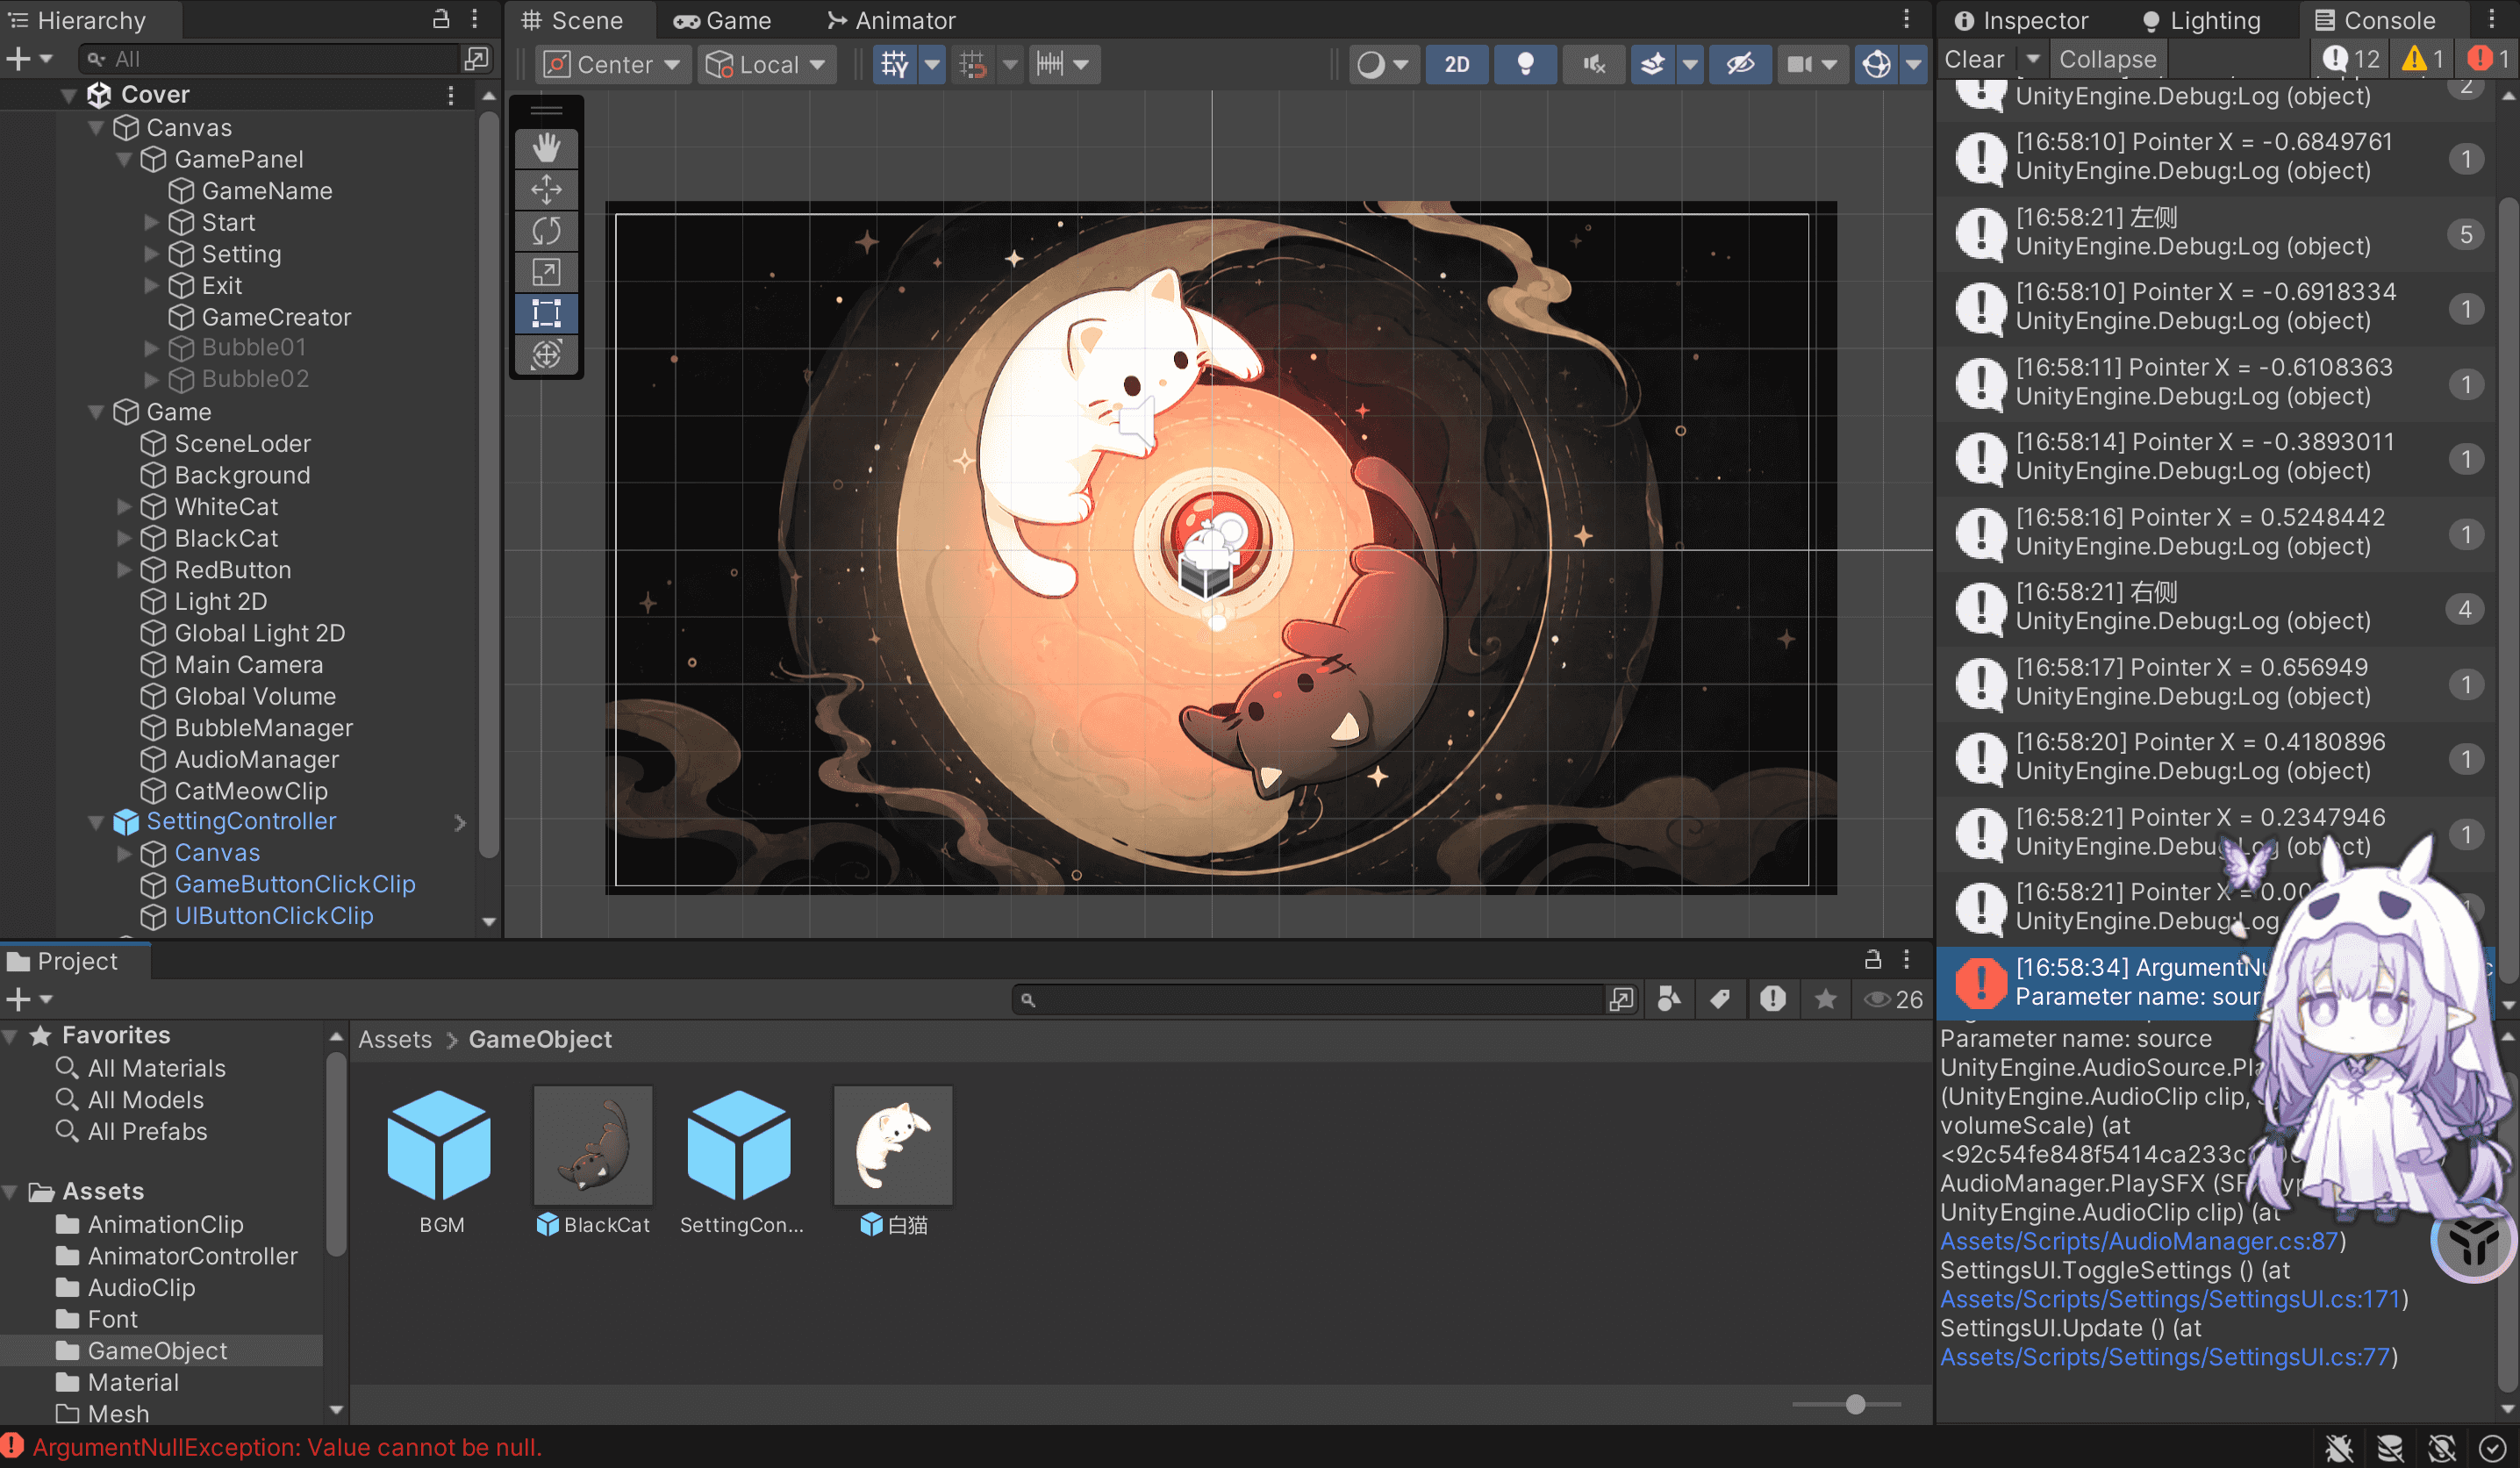This screenshot has width=2520, height=1468.
Task: Expand the WhiteCat hierarchy node
Action: point(124,507)
